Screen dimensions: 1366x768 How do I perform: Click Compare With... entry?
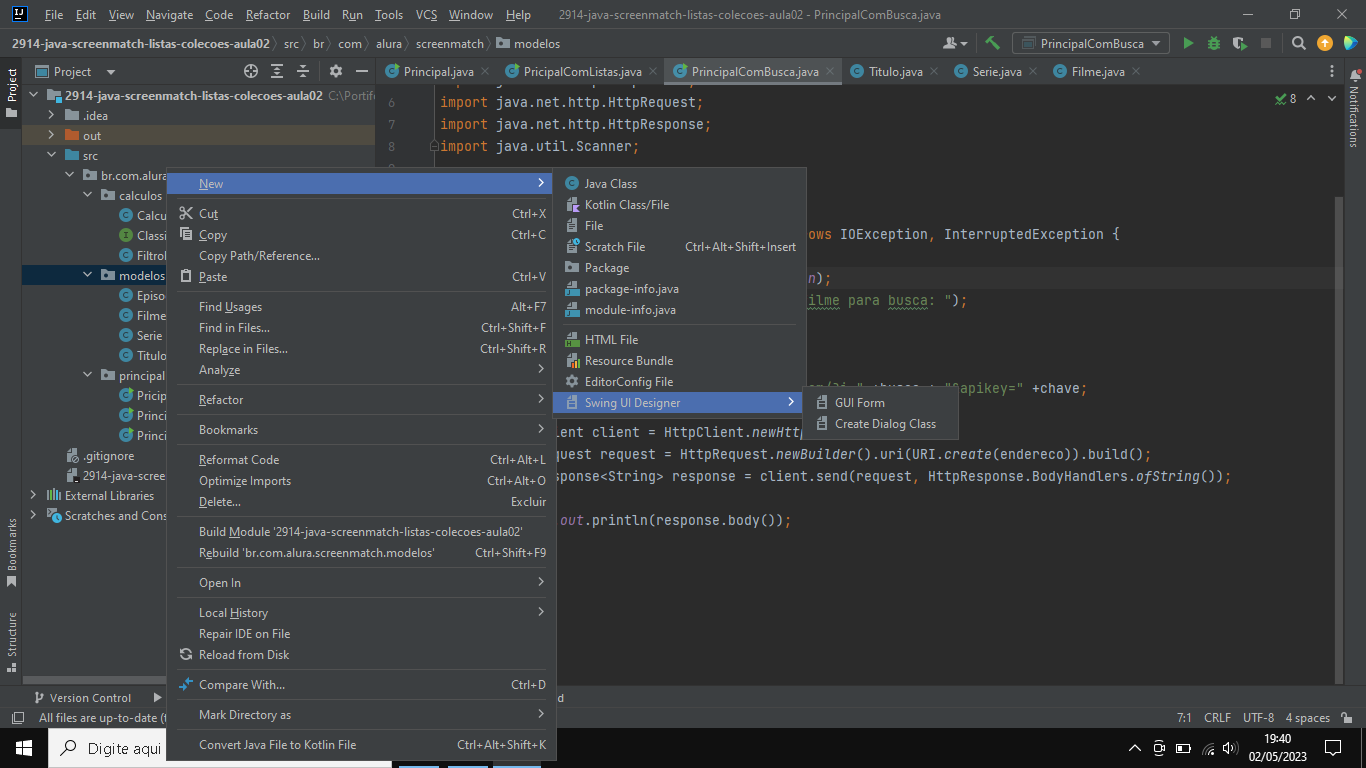click(x=361, y=685)
